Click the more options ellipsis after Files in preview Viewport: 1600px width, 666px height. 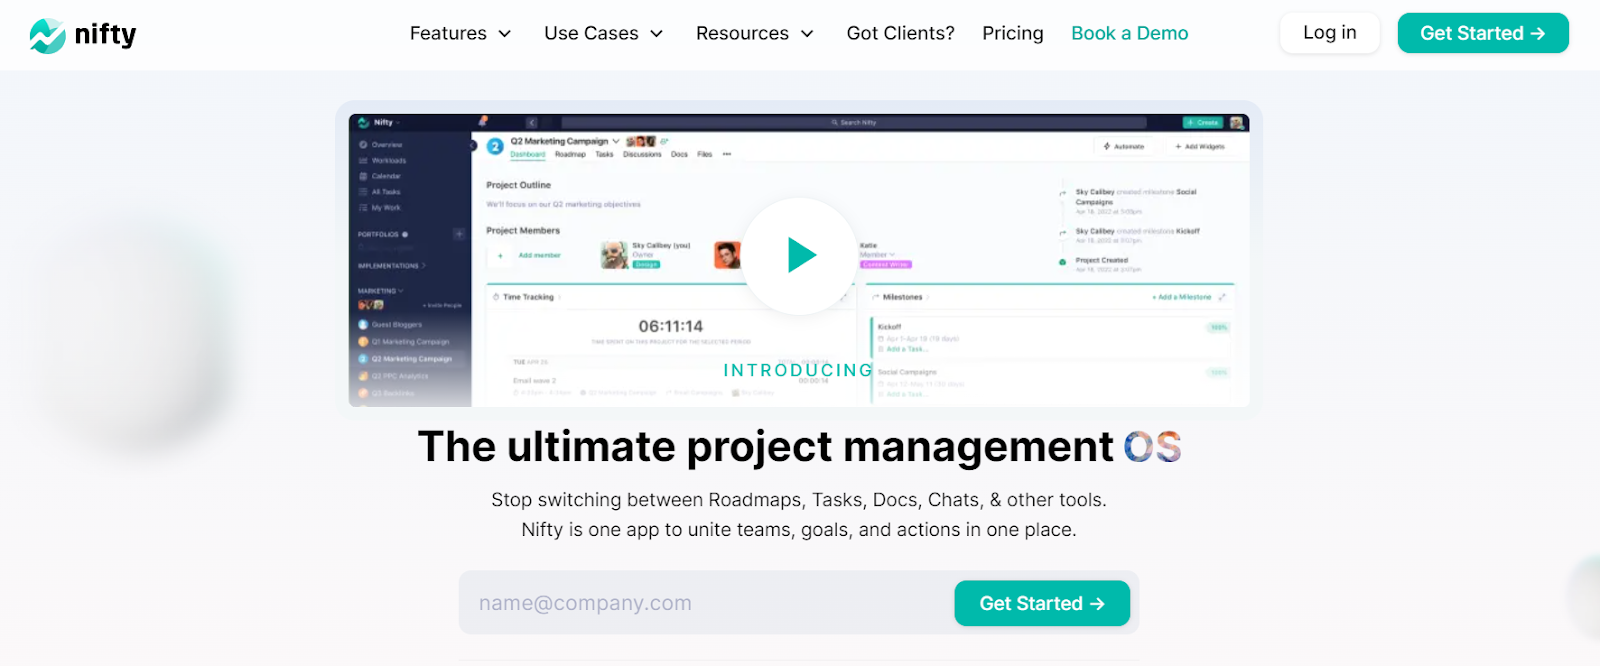(727, 154)
